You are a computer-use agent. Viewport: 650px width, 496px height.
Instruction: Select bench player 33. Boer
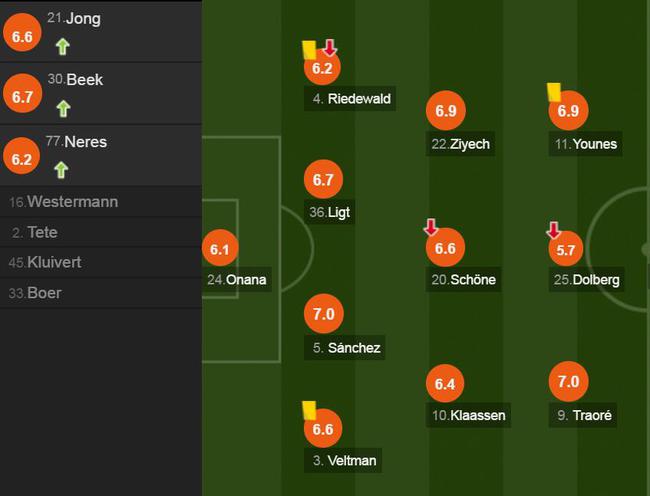pos(41,293)
